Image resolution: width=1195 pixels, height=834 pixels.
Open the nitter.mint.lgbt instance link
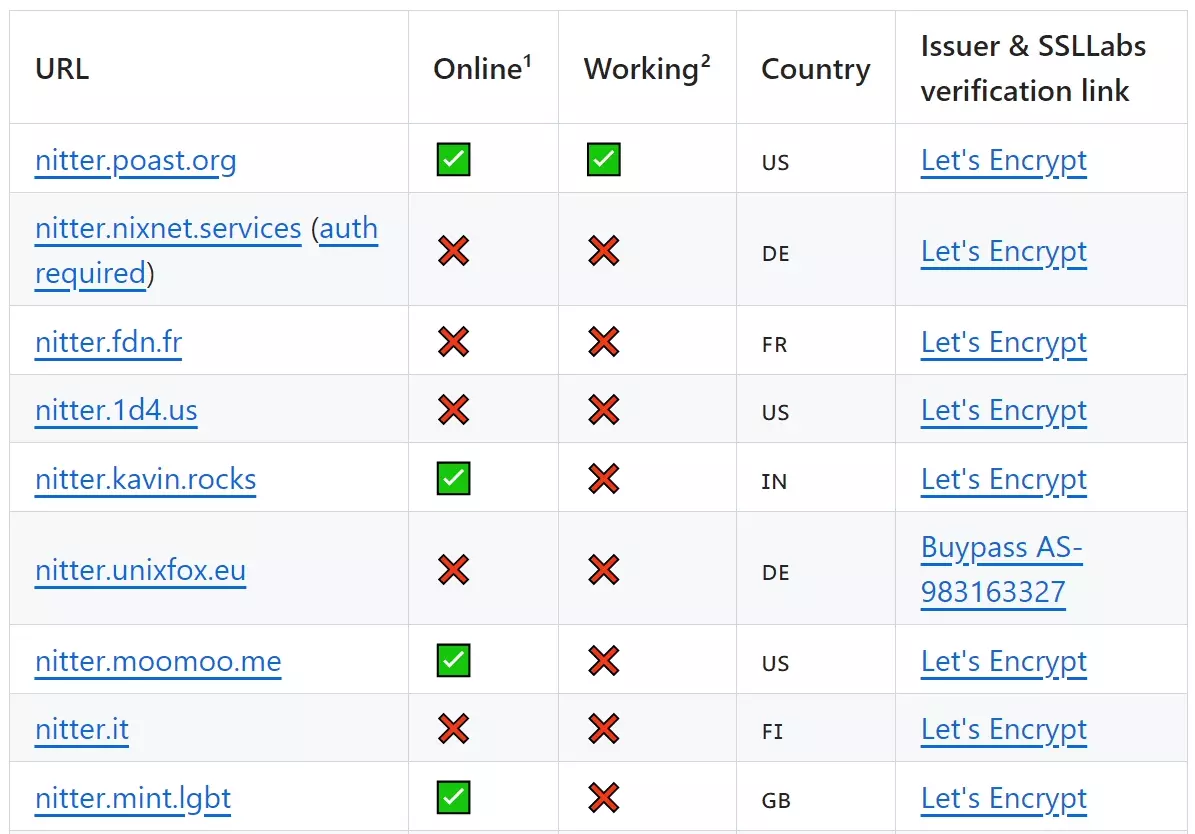[132, 798]
